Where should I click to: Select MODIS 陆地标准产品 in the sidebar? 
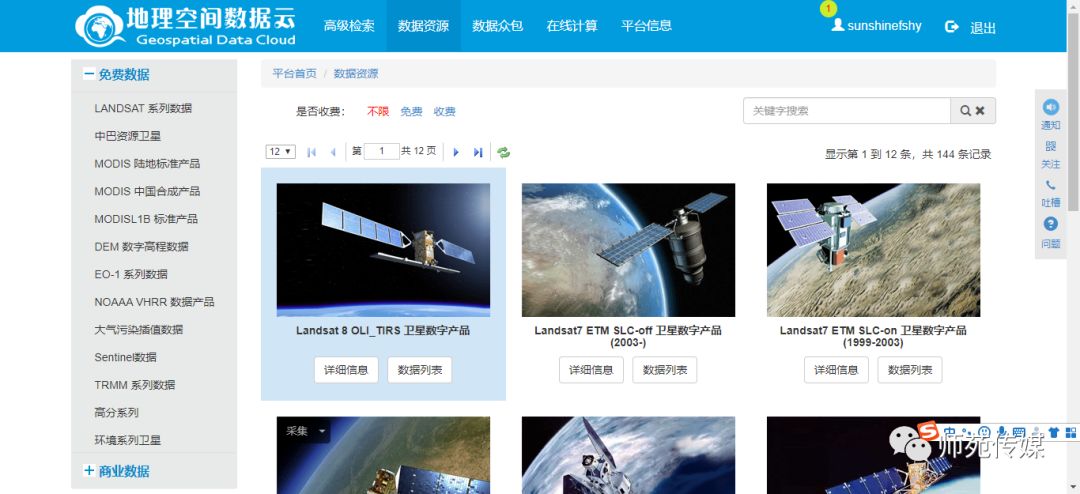[x=147, y=163]
